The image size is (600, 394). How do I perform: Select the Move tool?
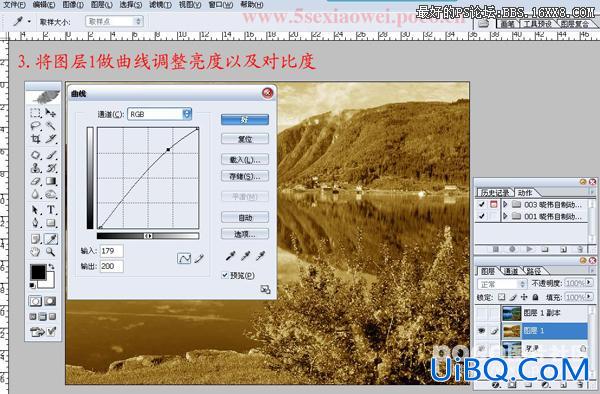[51, 112]
